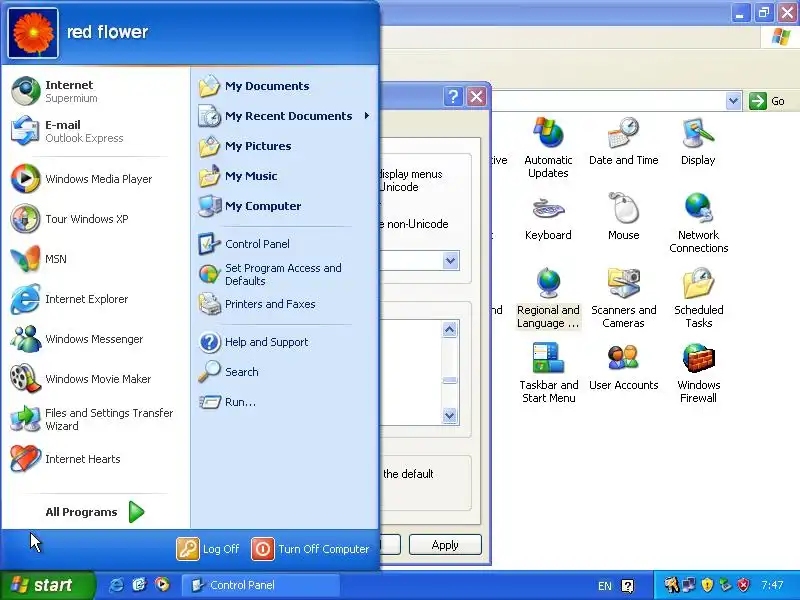Open Control Panel from Start menu

click(285, 244)
